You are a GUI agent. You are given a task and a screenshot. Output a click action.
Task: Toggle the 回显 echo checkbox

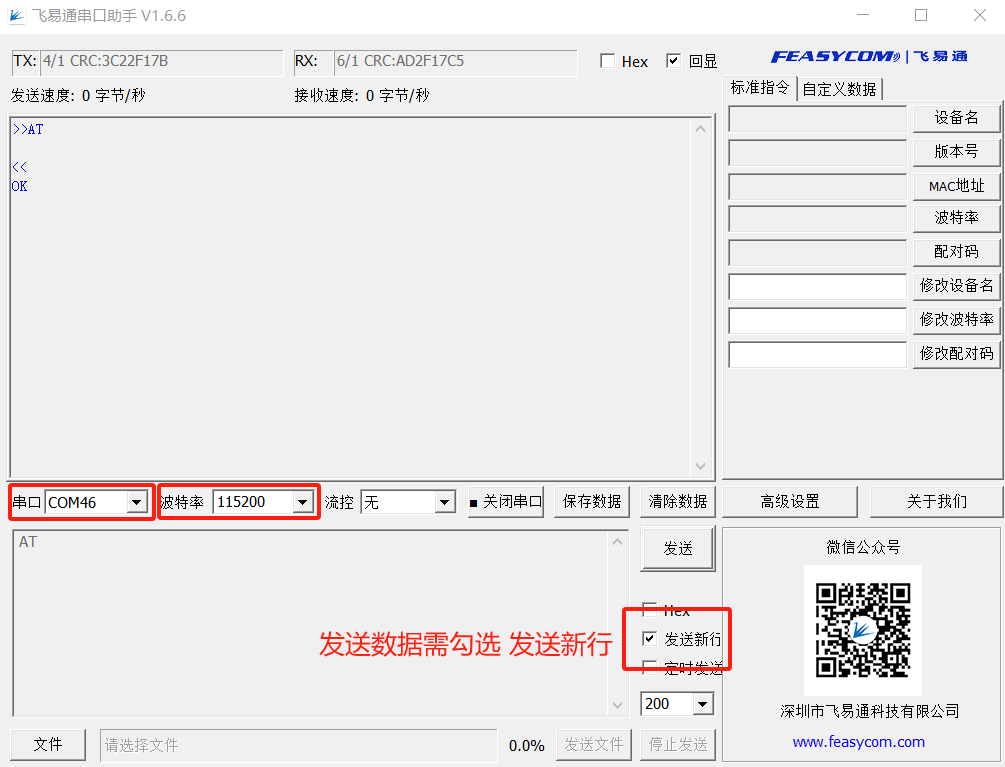click(673, 61)
